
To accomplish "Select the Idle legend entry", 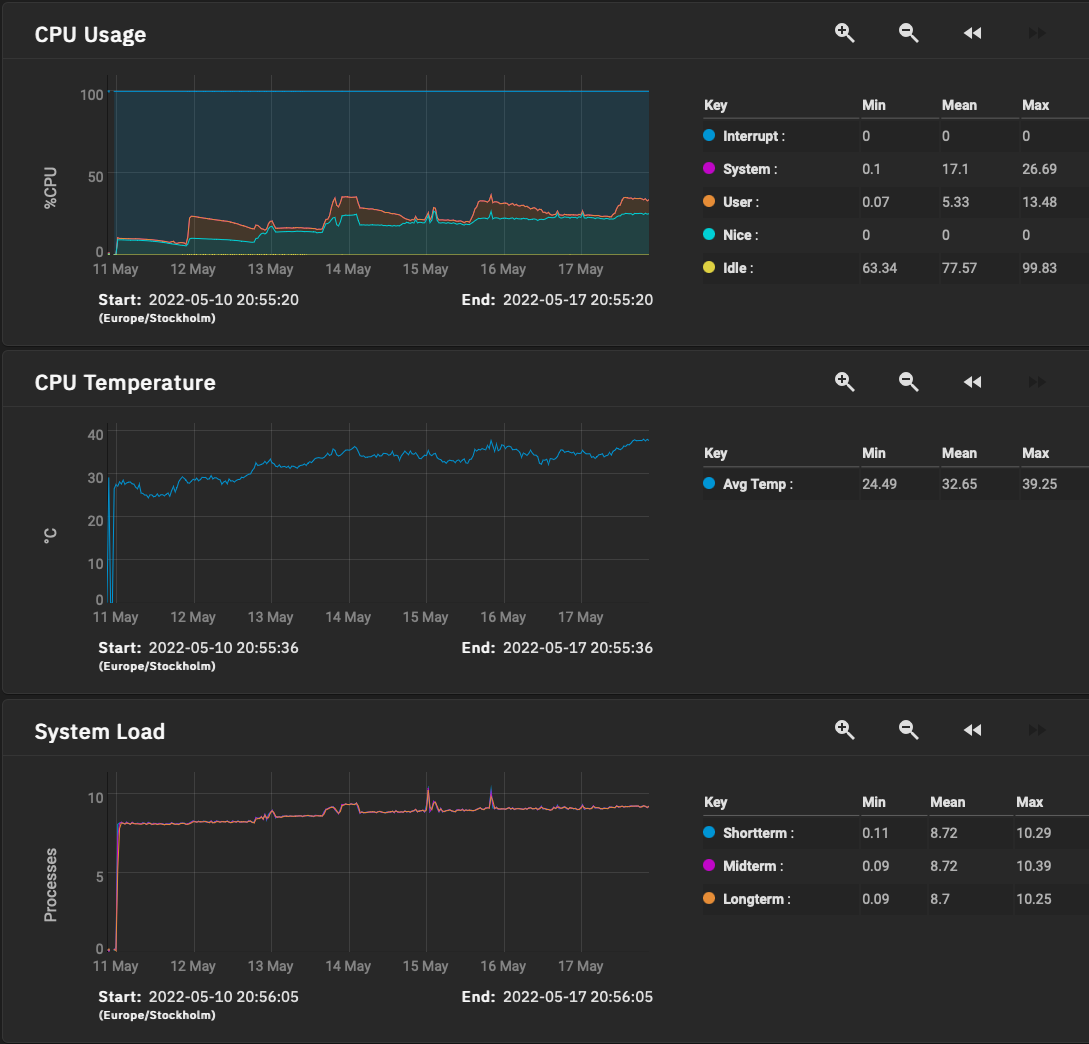I will pyautogui.click(x=739, y=268).
